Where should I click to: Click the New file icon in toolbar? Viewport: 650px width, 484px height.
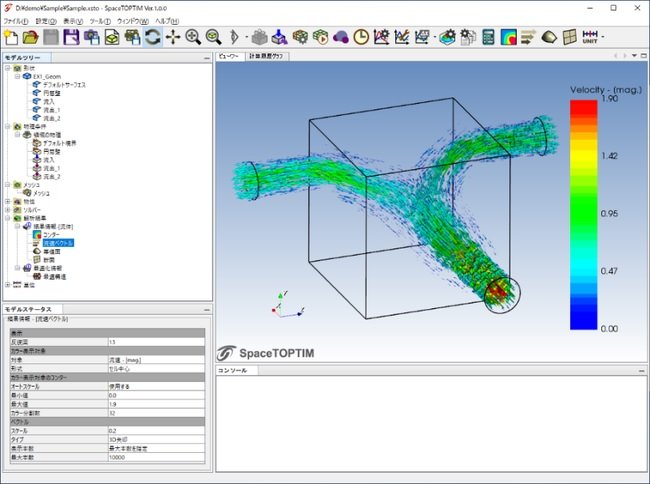click(x=12, y=37)
